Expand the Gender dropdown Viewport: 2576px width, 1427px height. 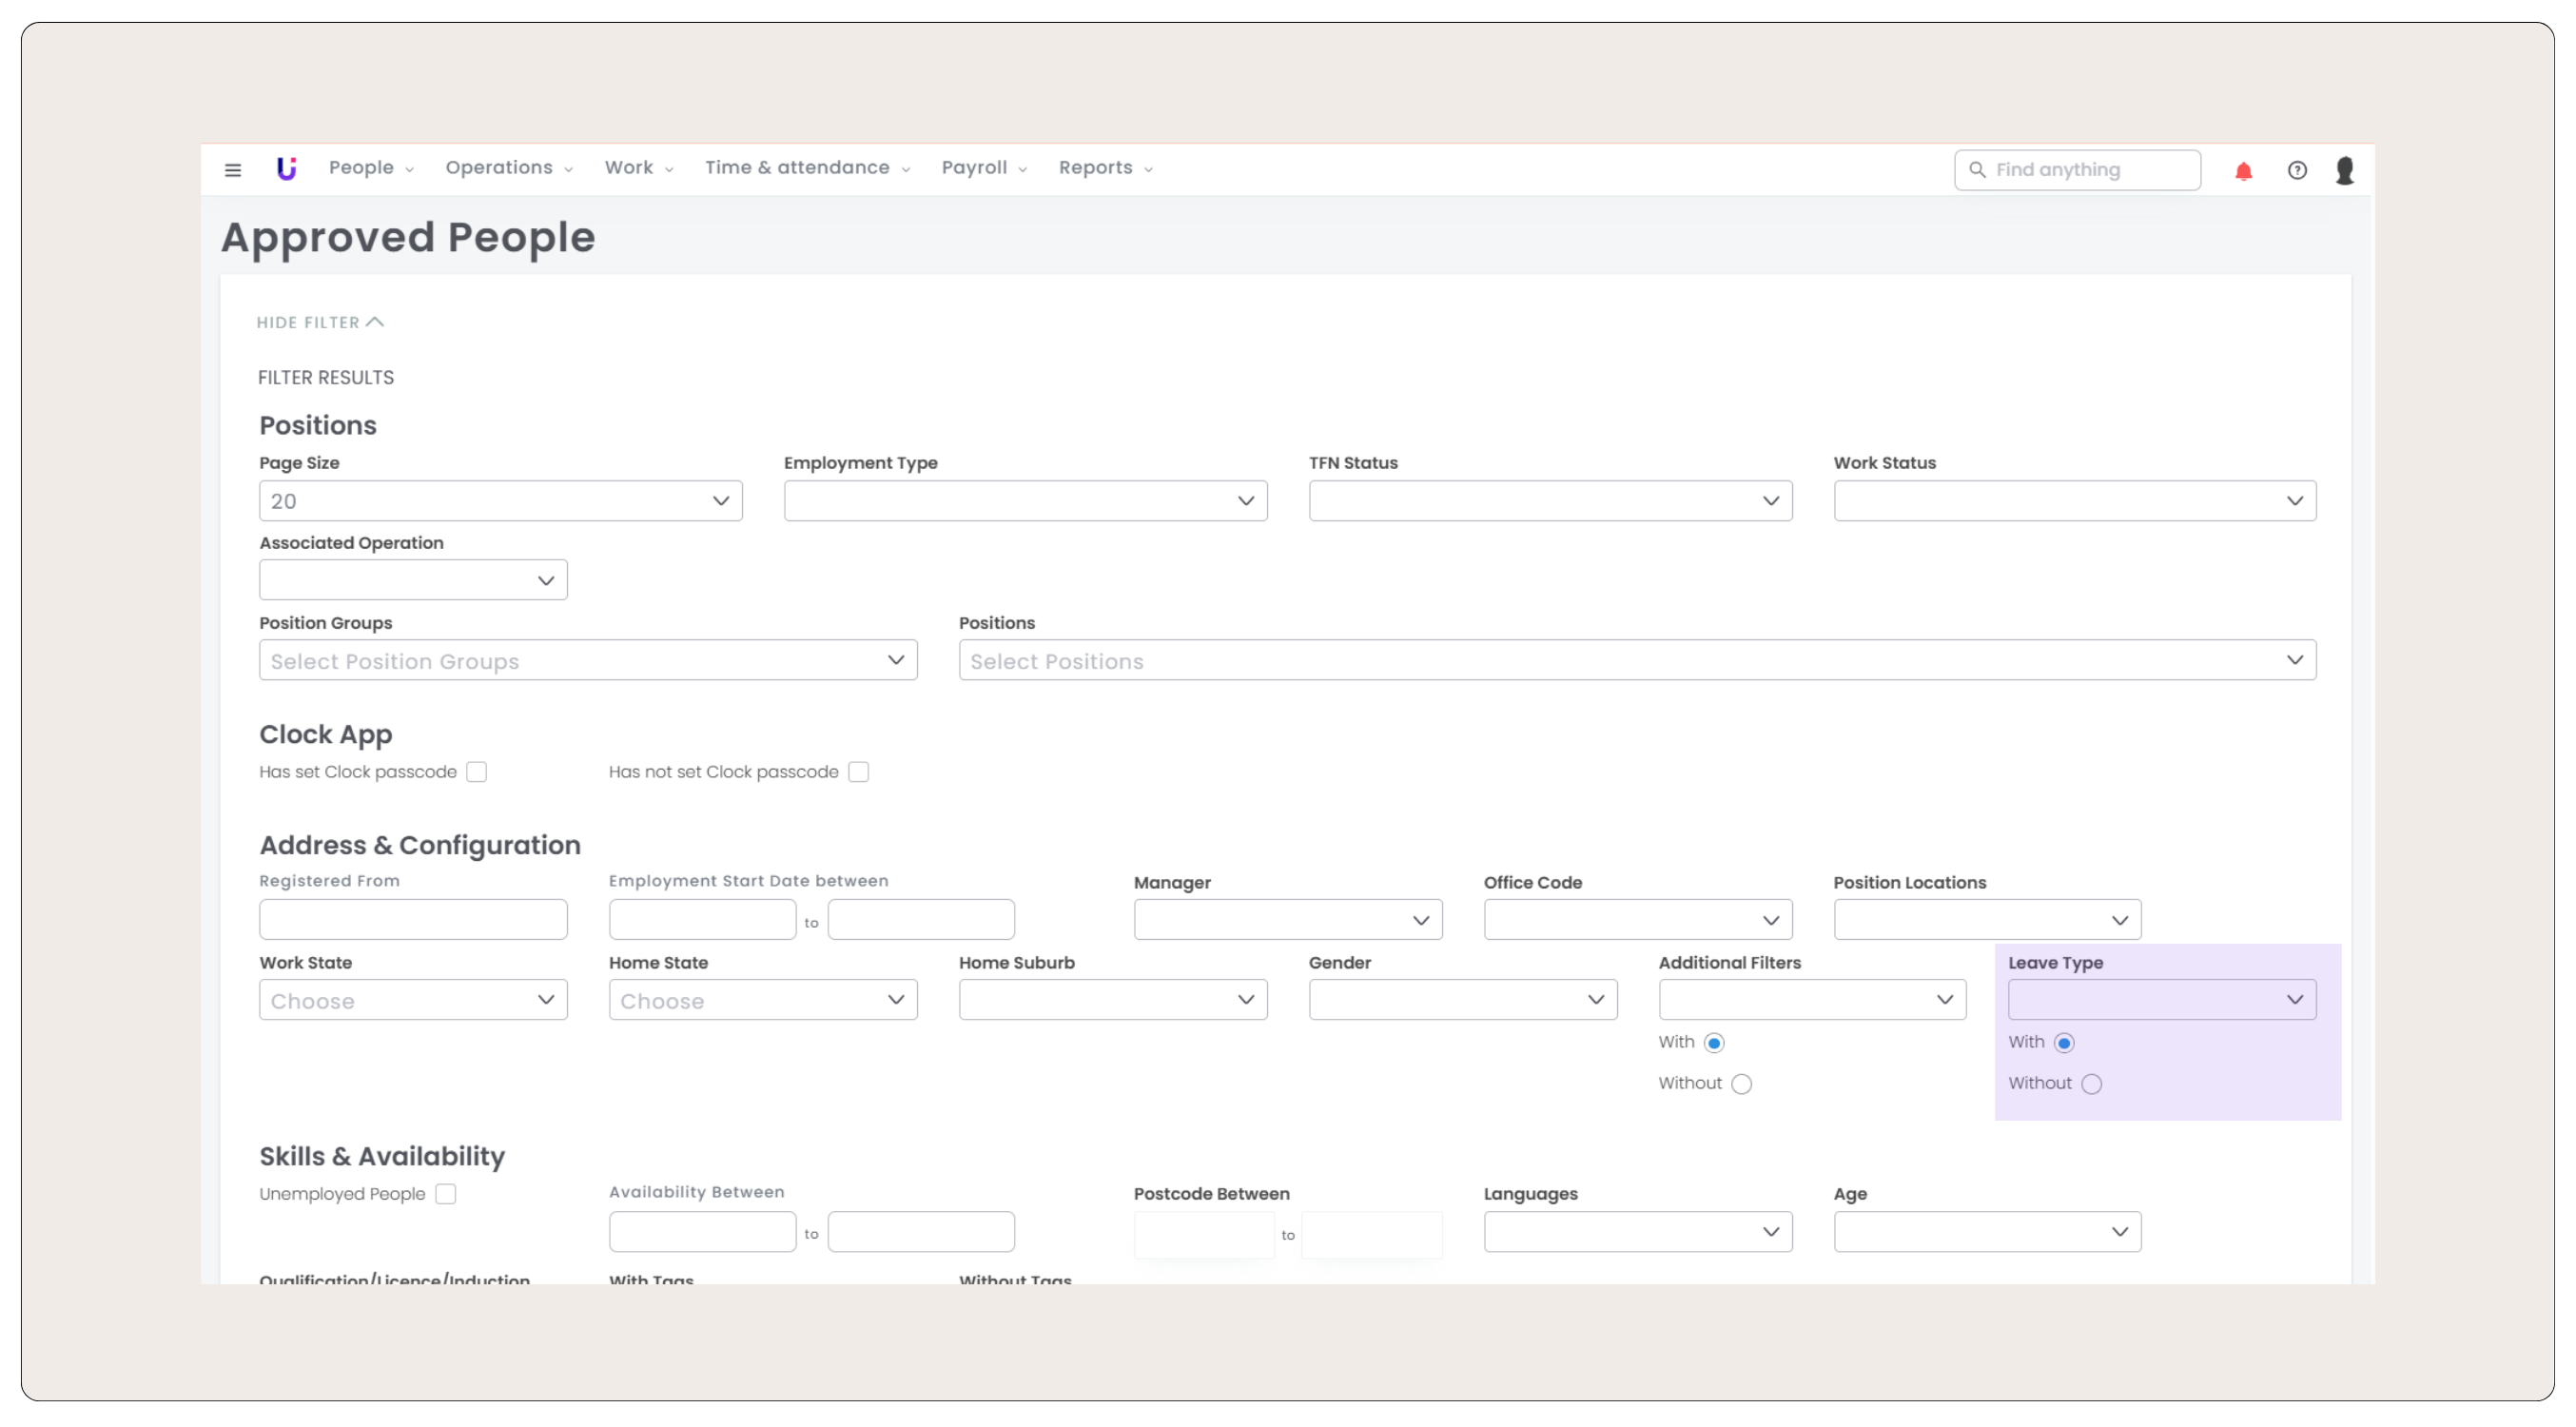coord(1463,1000)
